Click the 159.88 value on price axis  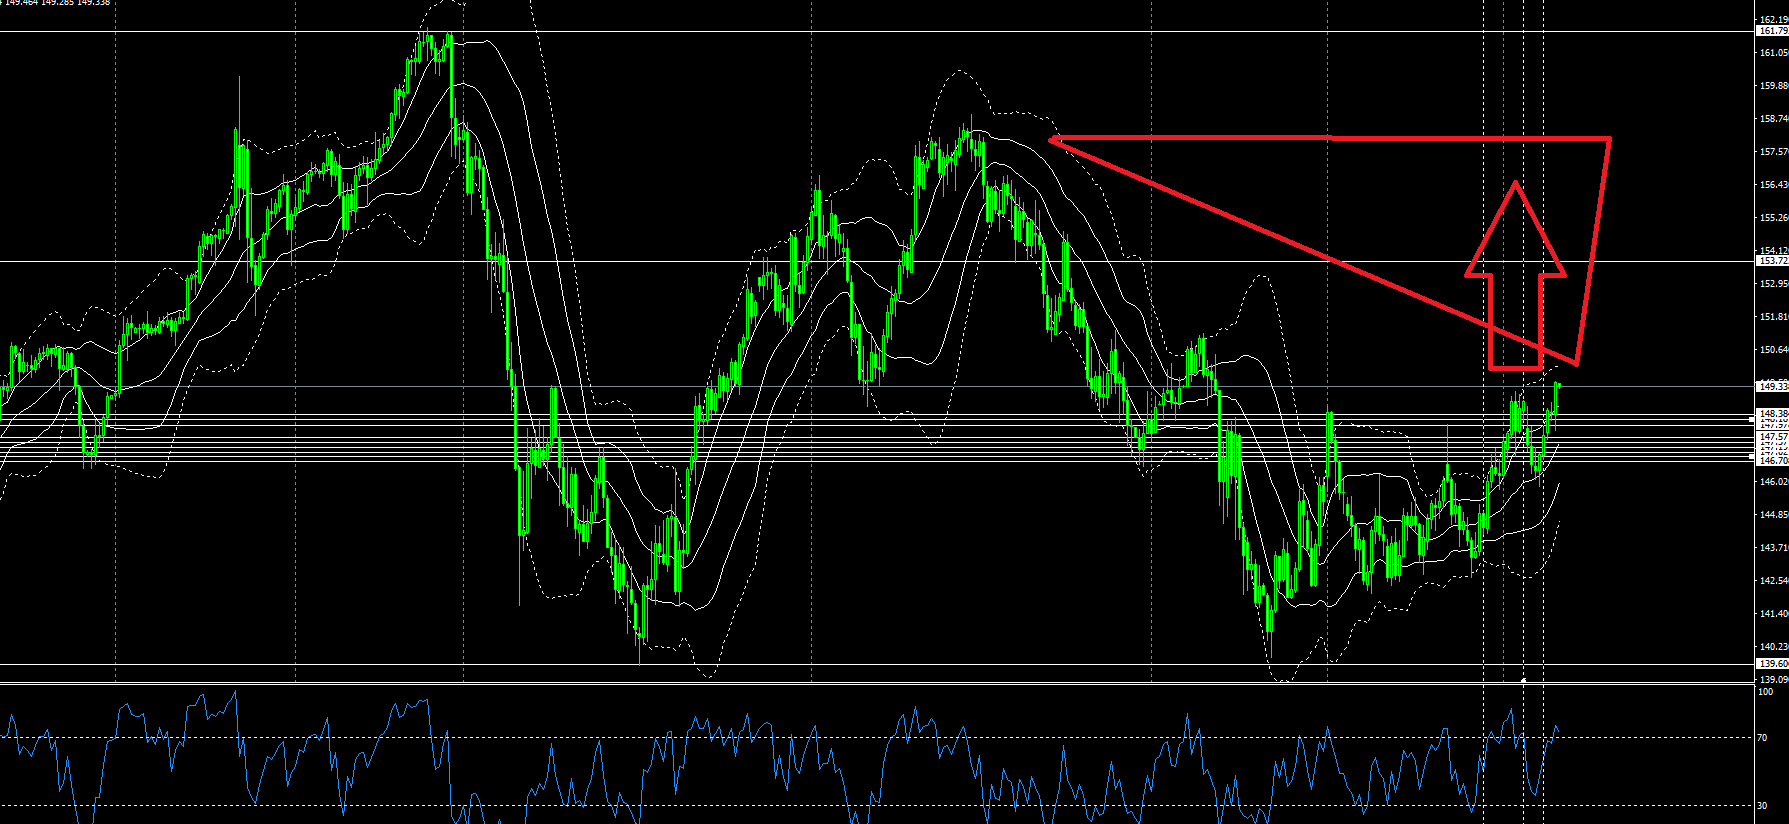tap(1773, 86)
